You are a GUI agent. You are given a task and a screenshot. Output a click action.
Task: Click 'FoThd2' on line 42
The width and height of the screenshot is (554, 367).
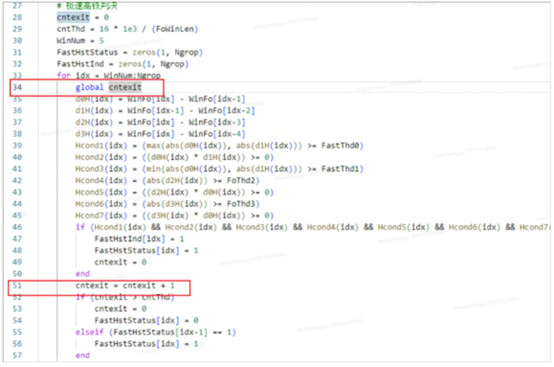pos(241,180)
